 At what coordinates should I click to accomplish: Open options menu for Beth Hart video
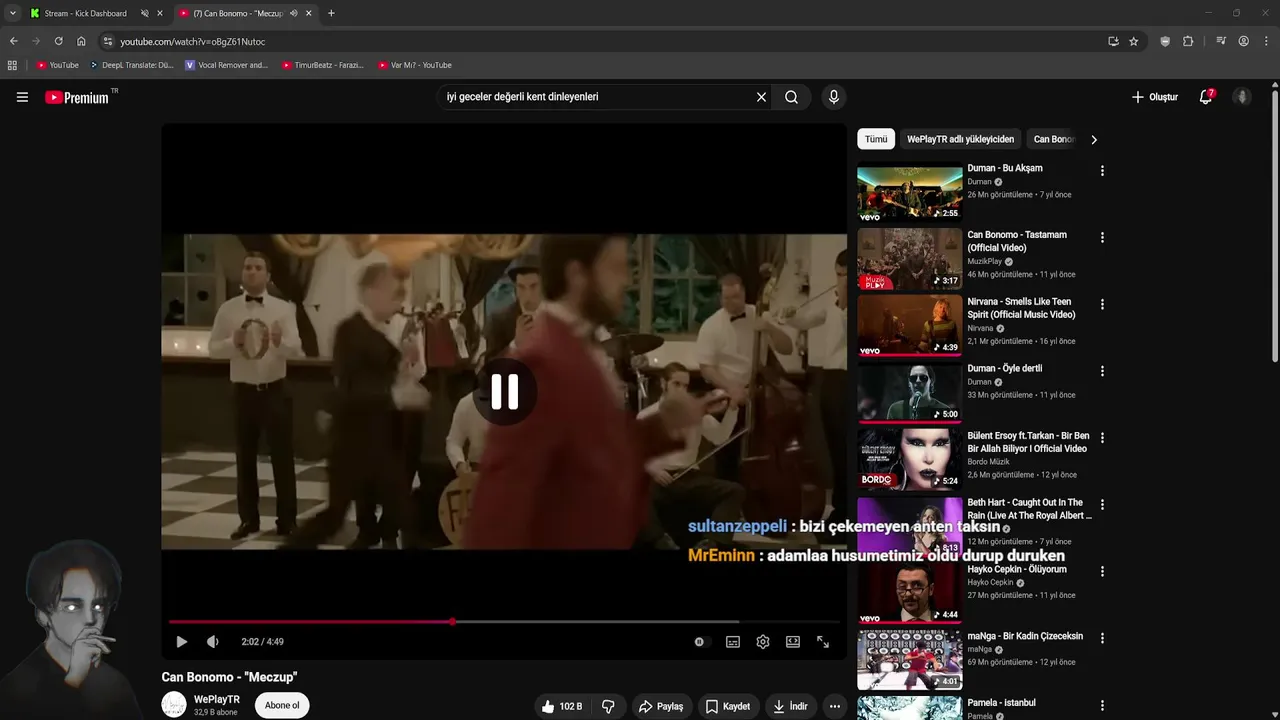1102,505
